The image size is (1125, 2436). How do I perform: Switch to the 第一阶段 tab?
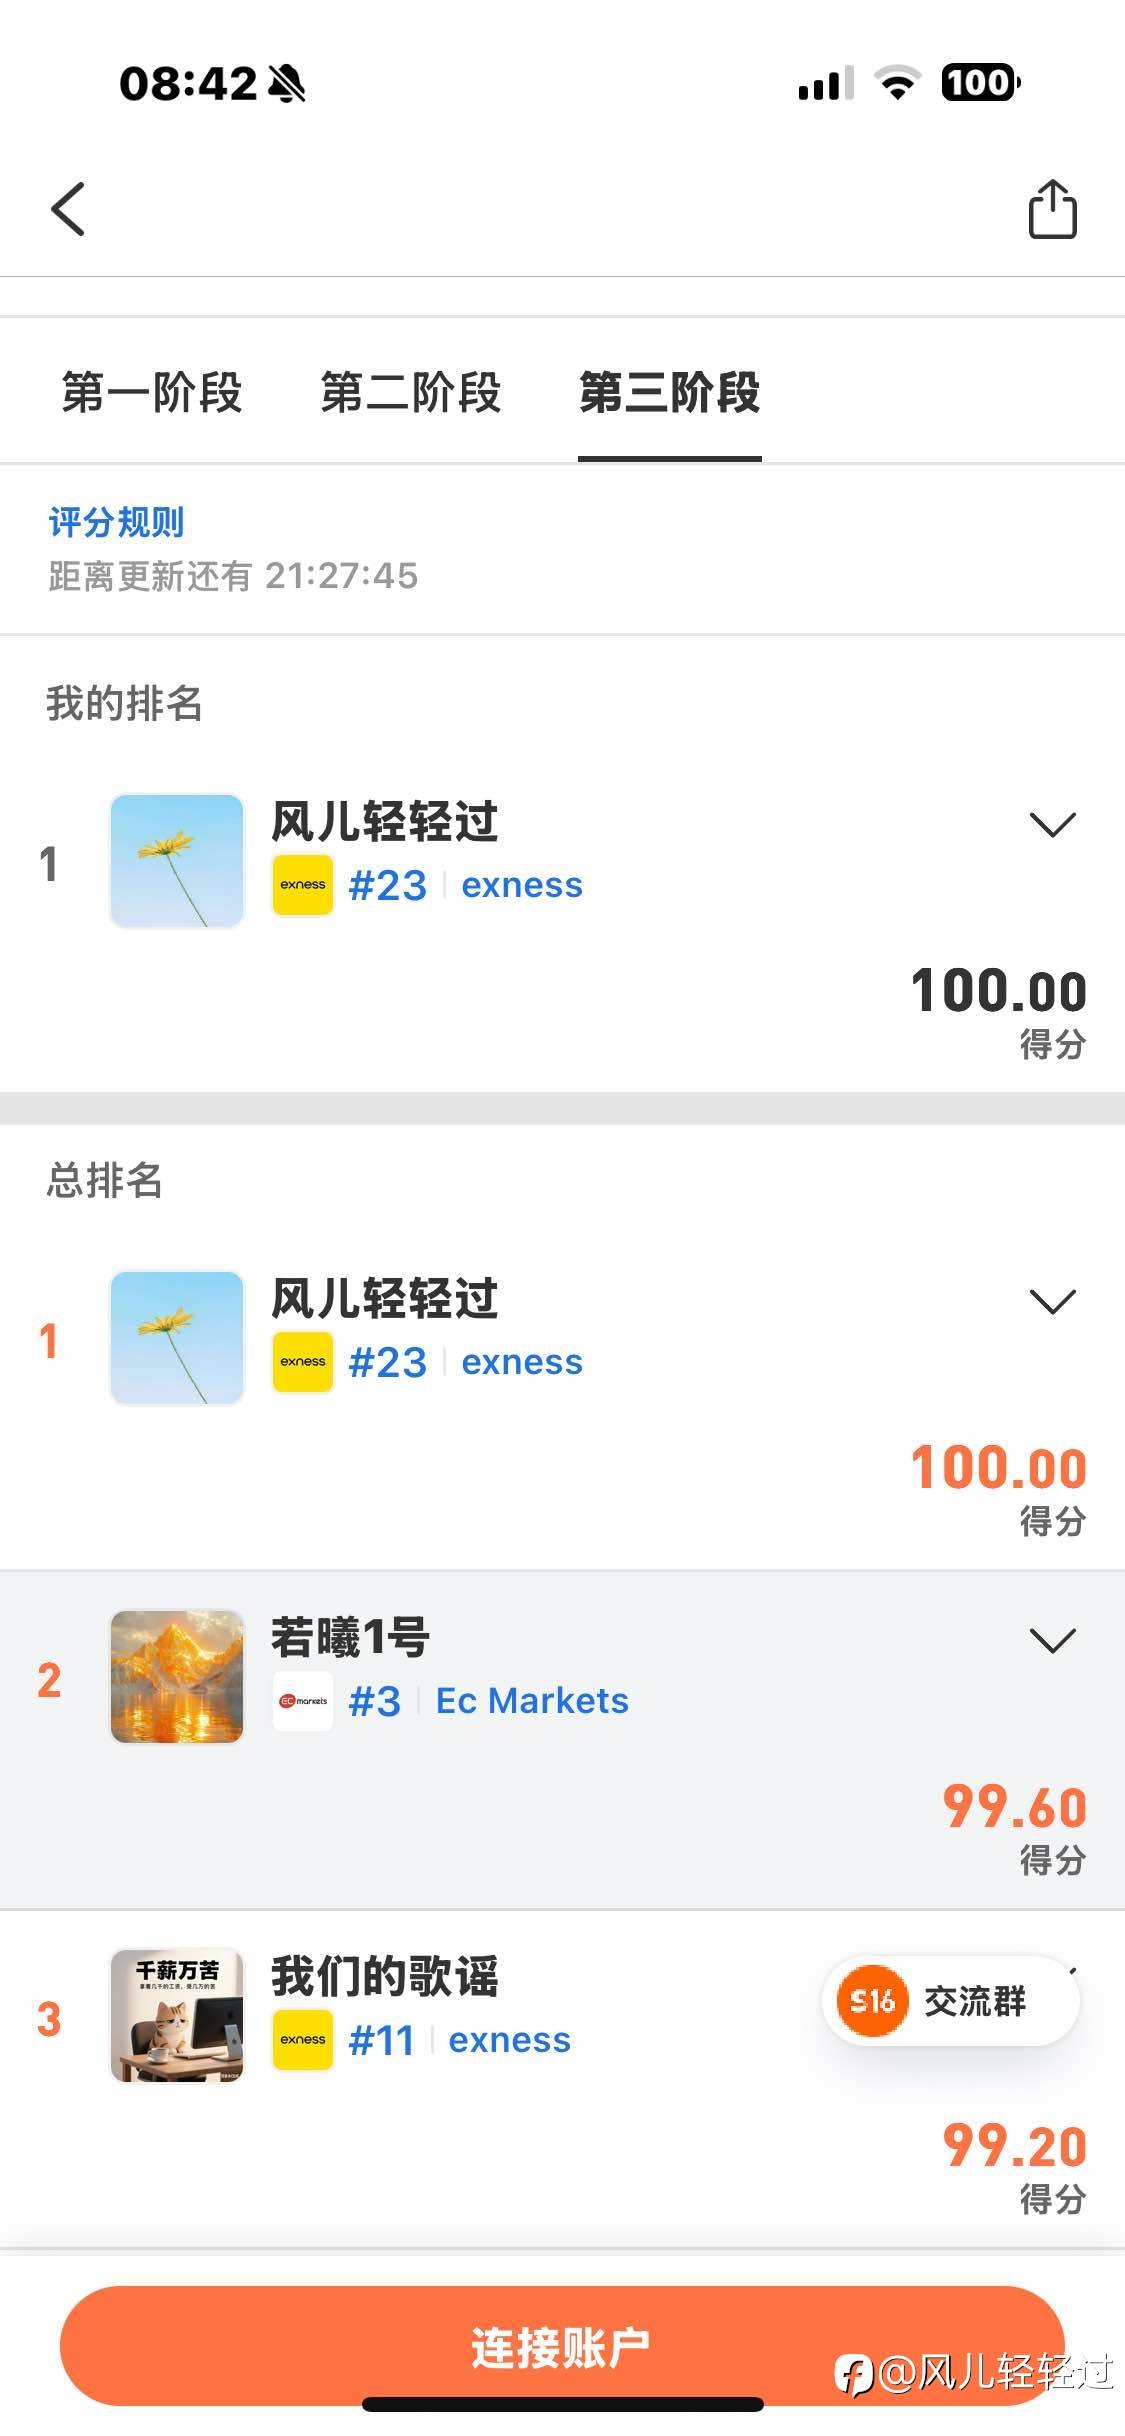(152, 392)
